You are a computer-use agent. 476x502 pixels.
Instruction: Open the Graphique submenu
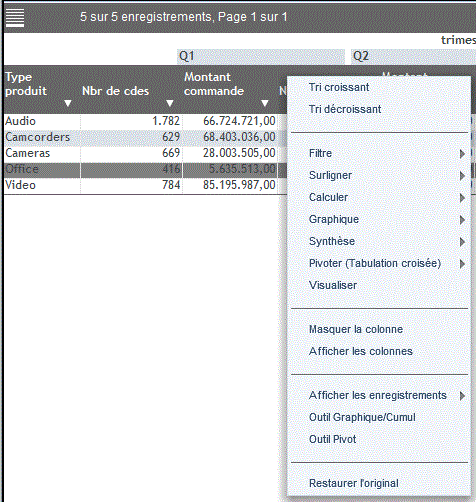tap(379, 219)
